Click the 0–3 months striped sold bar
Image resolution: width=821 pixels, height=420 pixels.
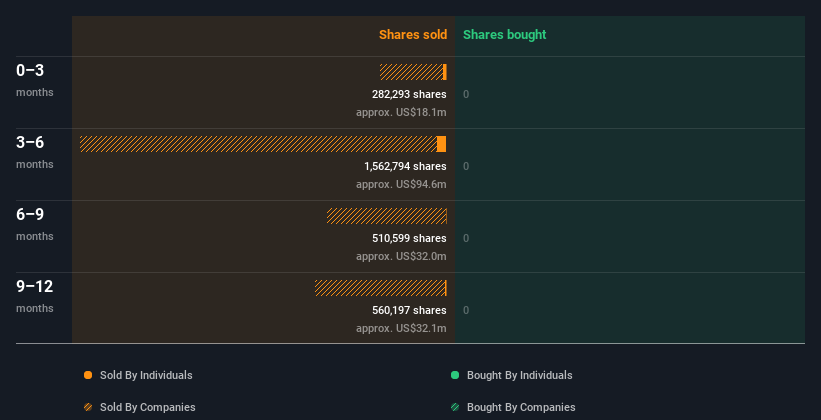coord(411,72)
